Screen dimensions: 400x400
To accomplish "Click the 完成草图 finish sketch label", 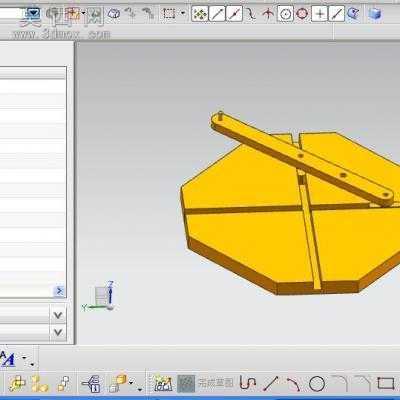I will tap(216, 383).
